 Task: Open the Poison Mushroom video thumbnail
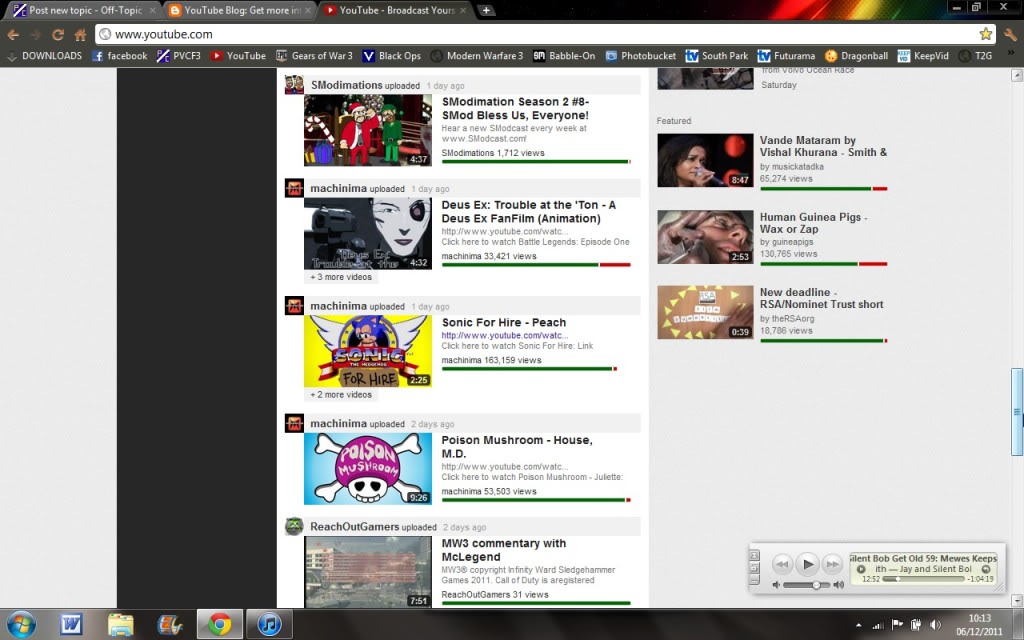[x=368, y=468]
